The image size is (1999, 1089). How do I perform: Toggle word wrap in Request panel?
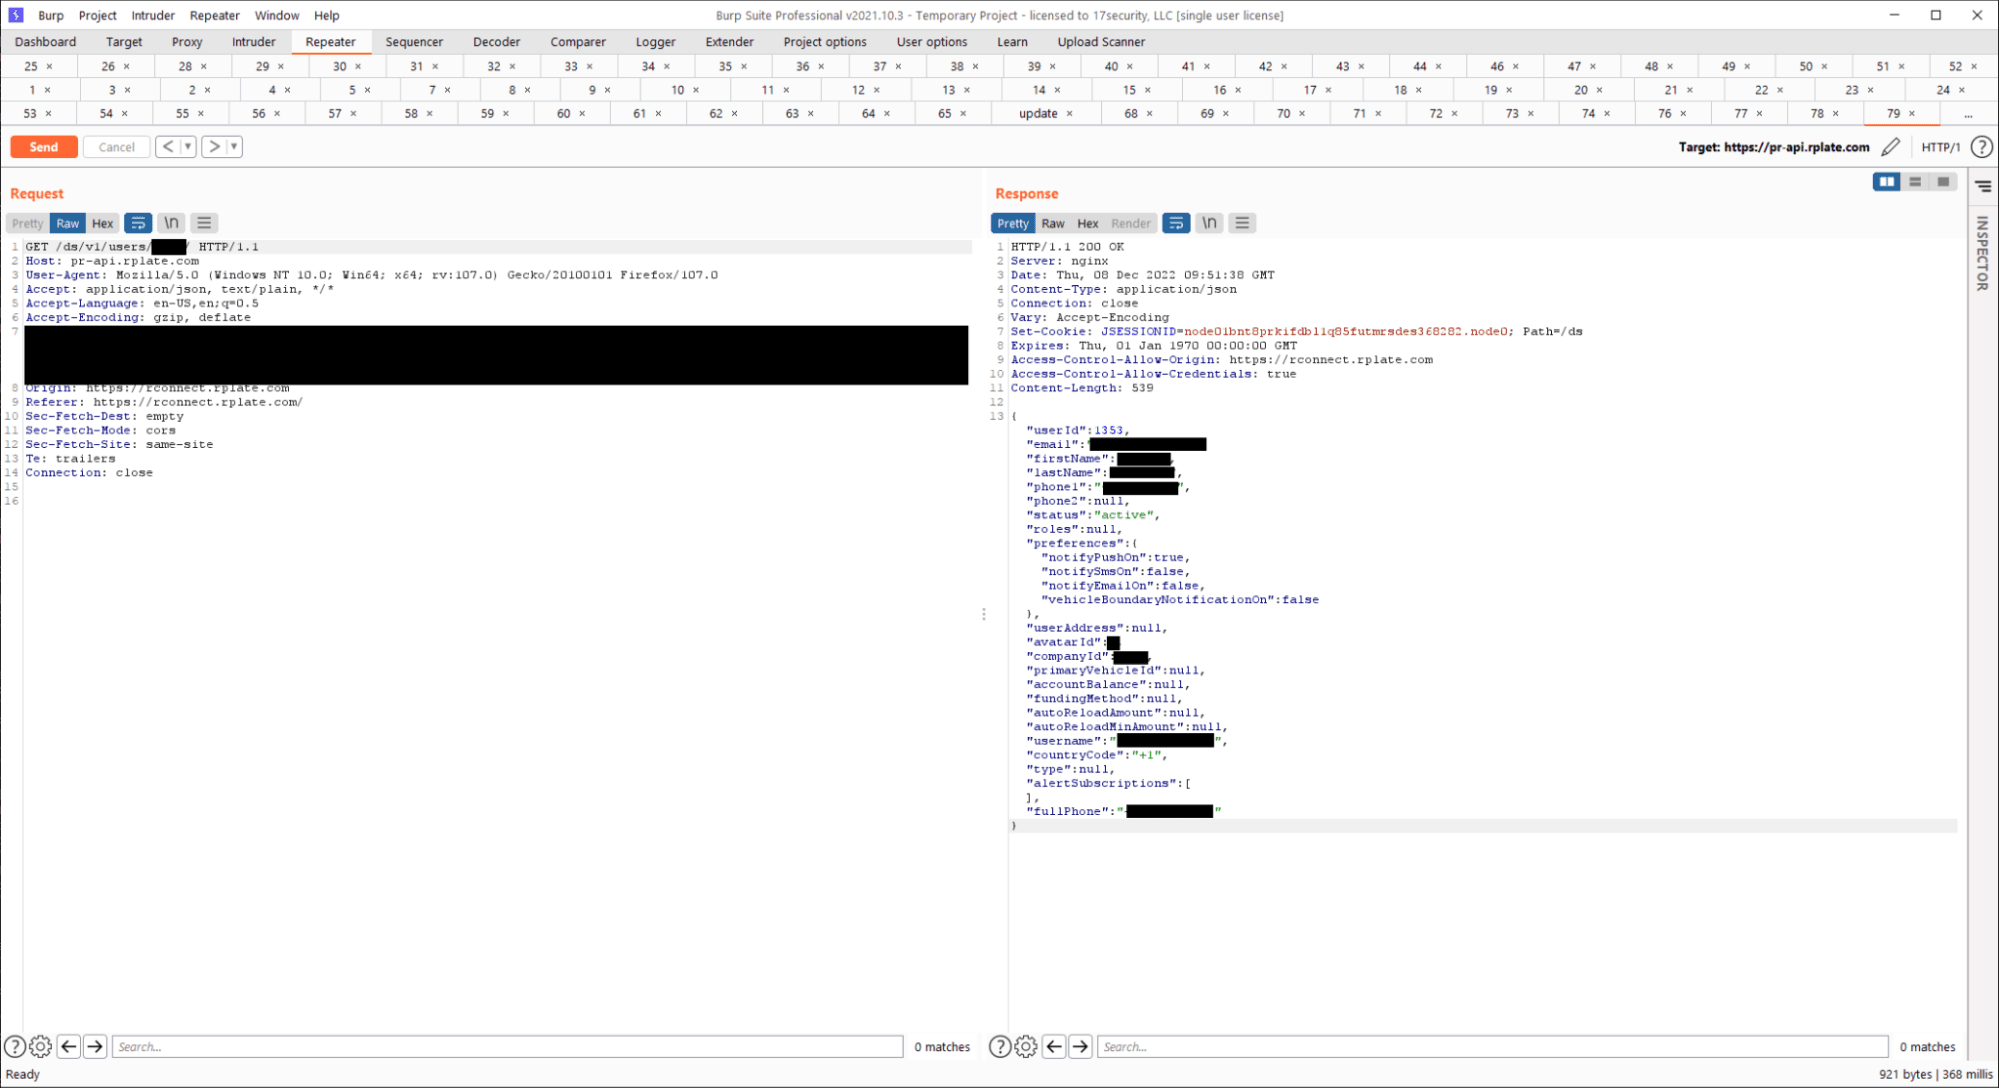[138, 223]
